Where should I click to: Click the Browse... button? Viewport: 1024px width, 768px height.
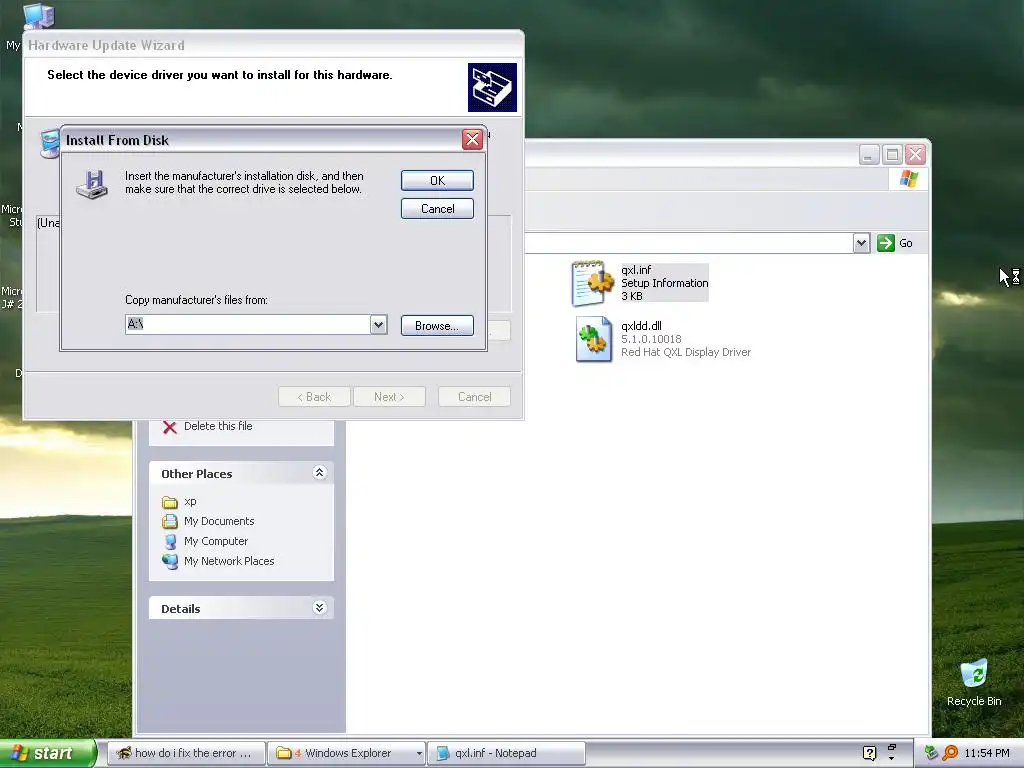(437, 326)
